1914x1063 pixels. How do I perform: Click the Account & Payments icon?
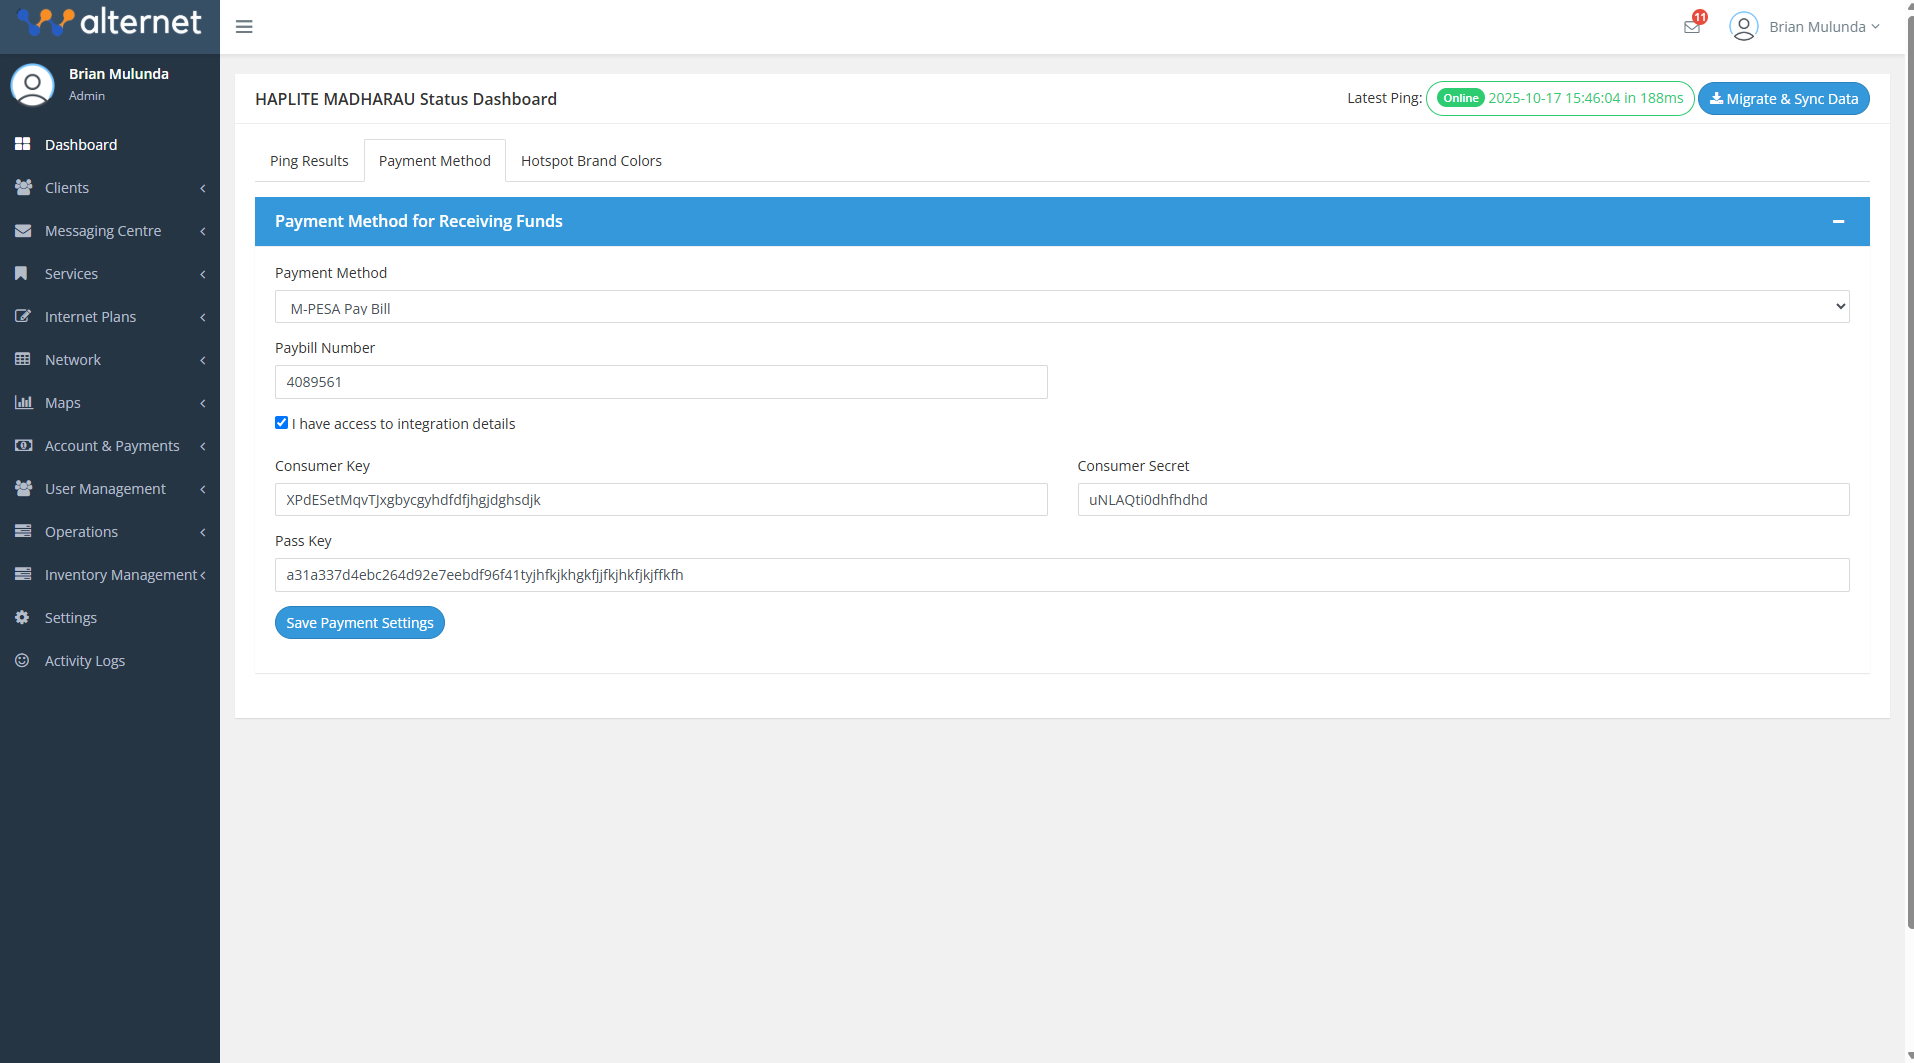pyautogui.click(x=23, y=445)
